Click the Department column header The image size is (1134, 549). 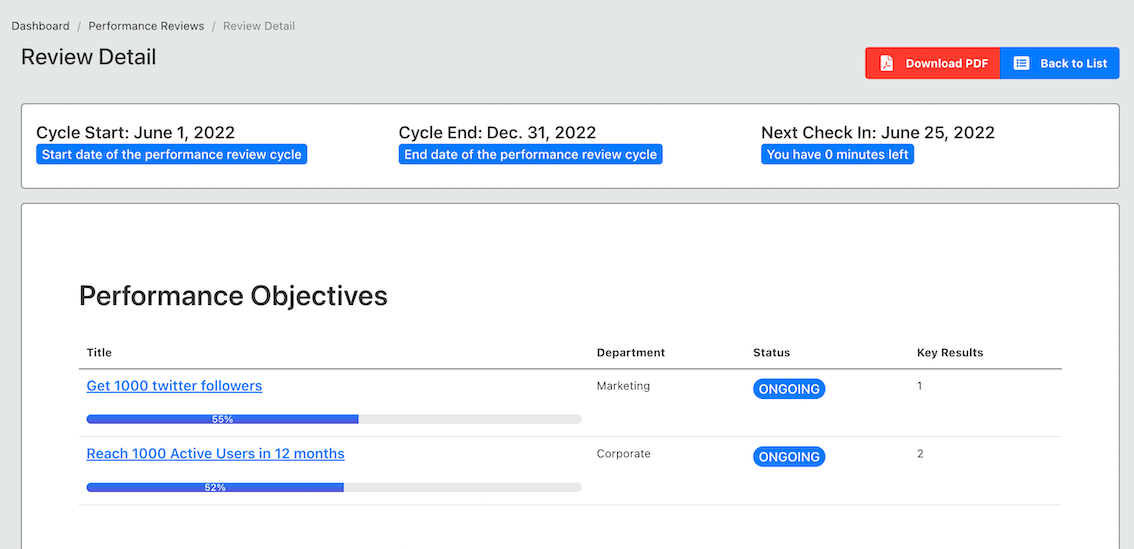pyautogui.click(x=631, y=353)
